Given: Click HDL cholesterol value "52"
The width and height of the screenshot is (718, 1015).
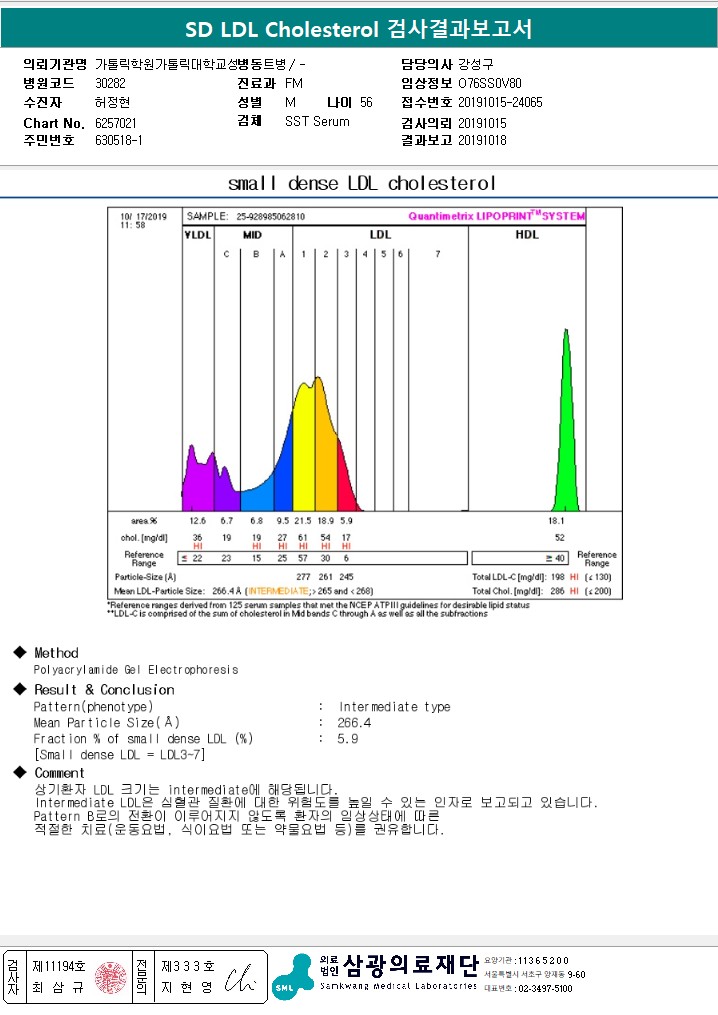Looking at the screenshot, I should (559, 537).
